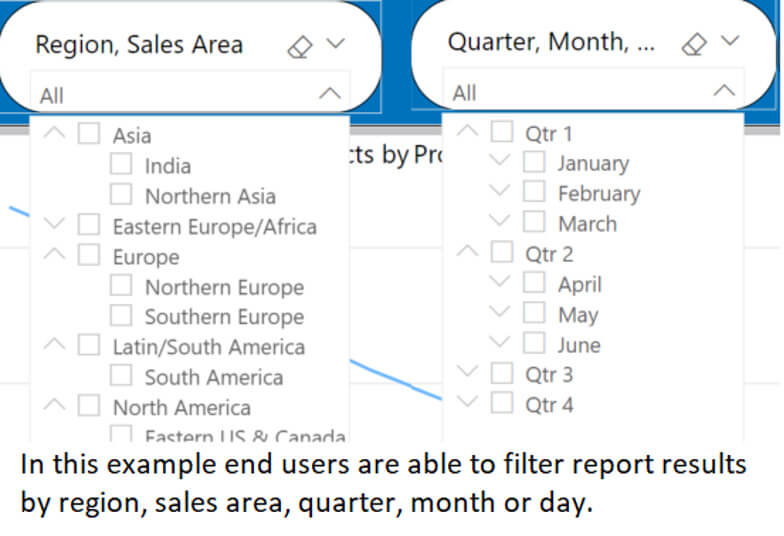Choose the June month entry

(x=579, y=345)
